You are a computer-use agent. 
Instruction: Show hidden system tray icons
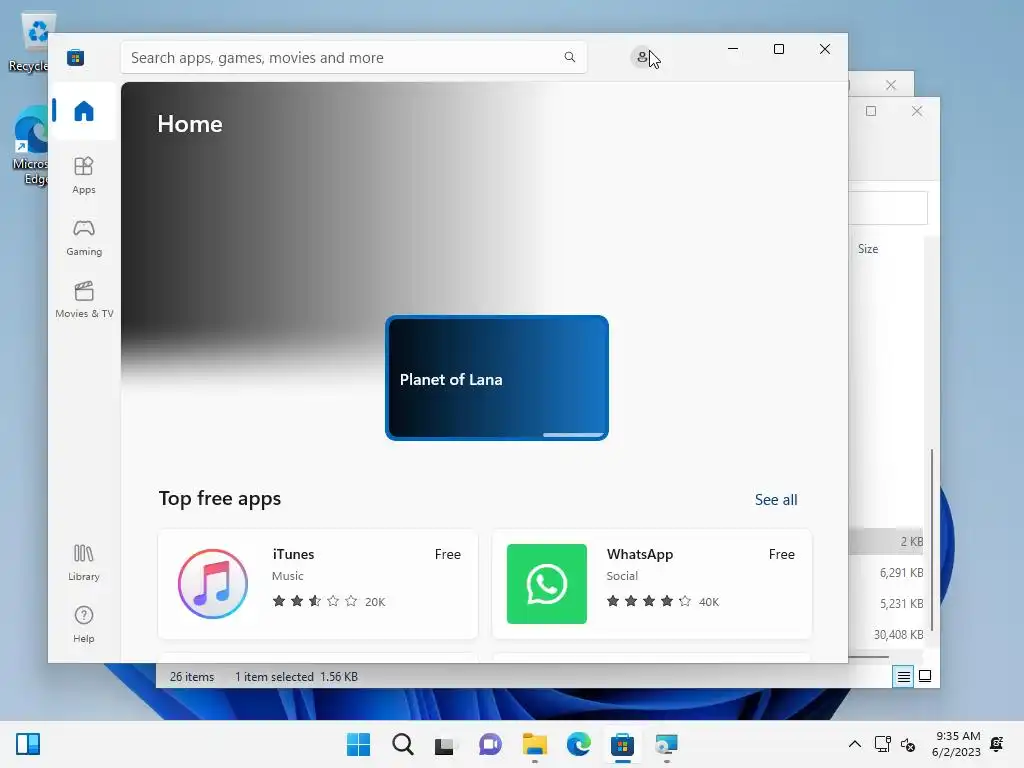coord(854,744)
